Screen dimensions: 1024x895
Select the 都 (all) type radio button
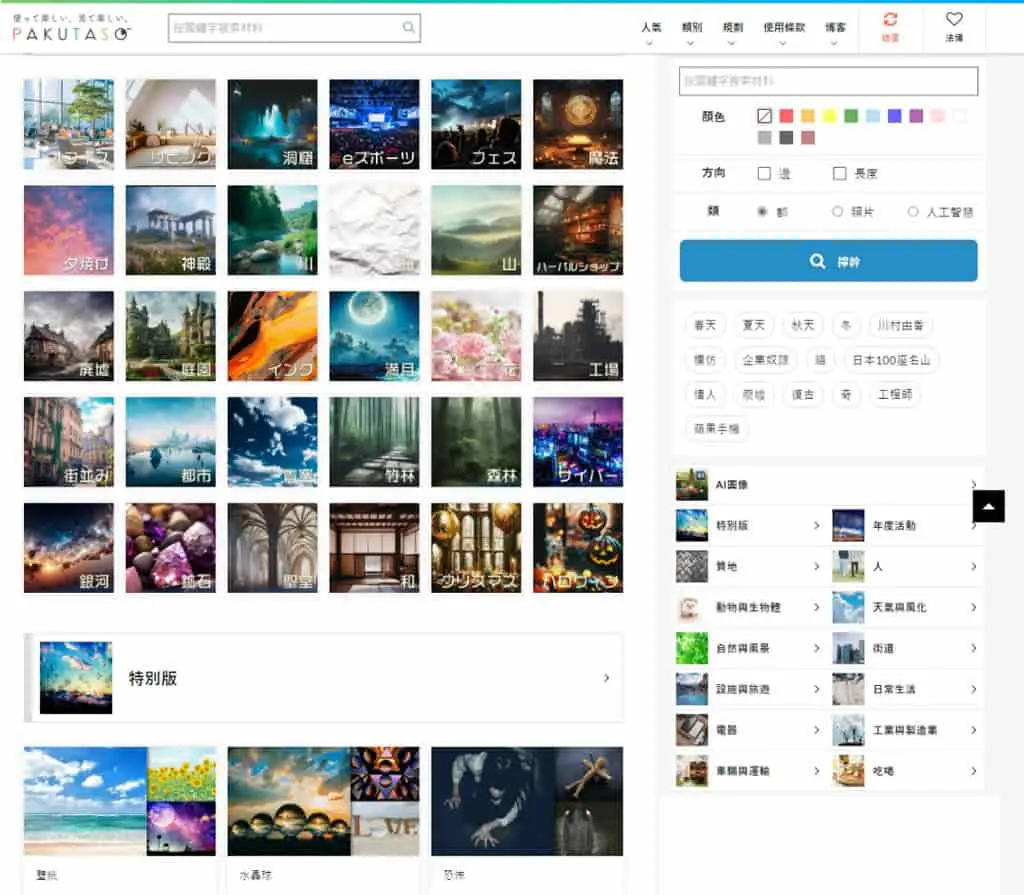pyautogui.click(x=761, y=212)
